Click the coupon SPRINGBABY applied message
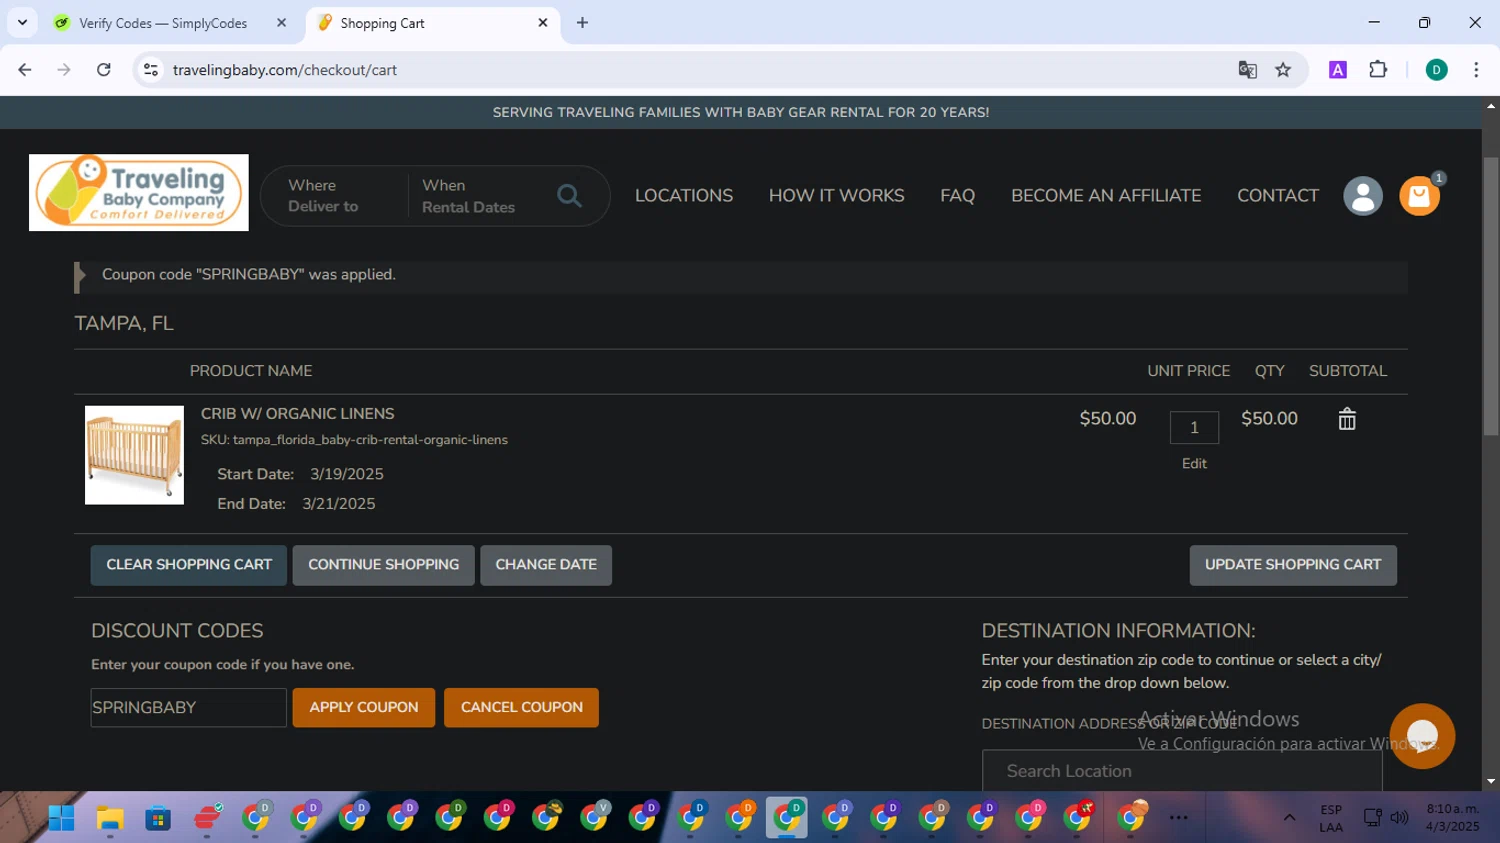This screenshot has width=1500, height=843. (249, 275)
